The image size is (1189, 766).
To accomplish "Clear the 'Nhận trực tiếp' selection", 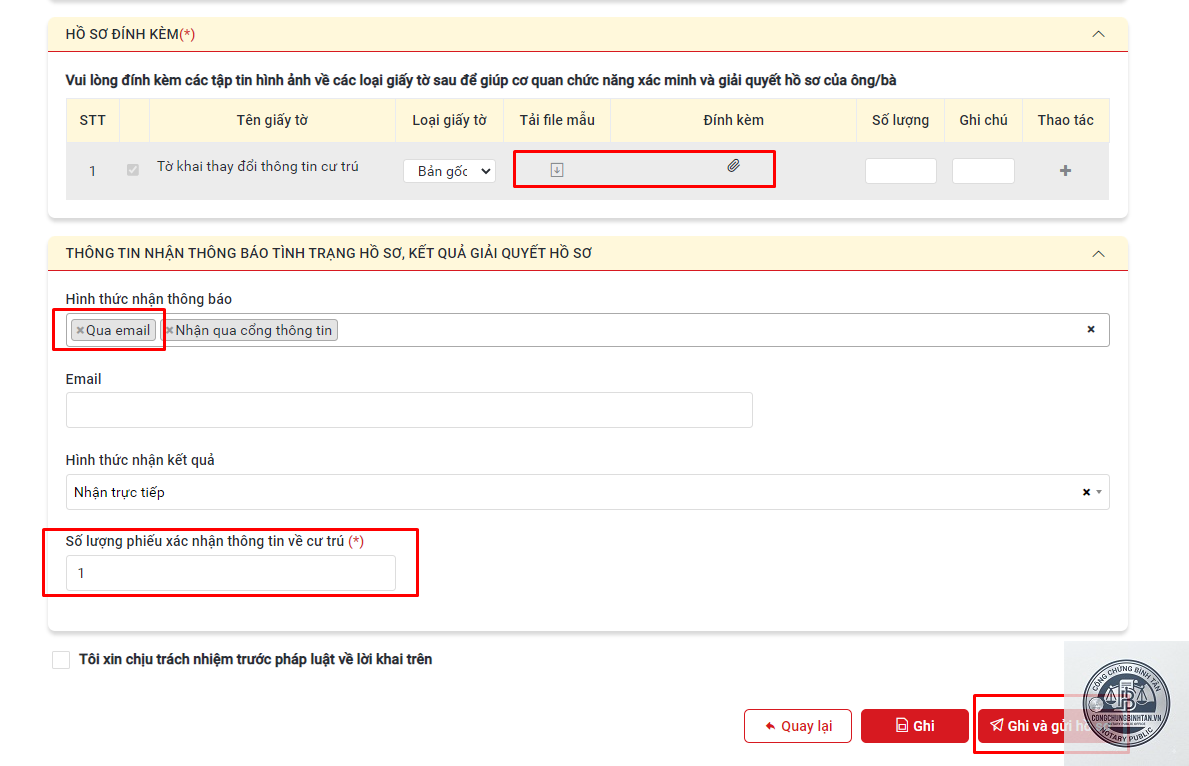I will pos(1086,492).
